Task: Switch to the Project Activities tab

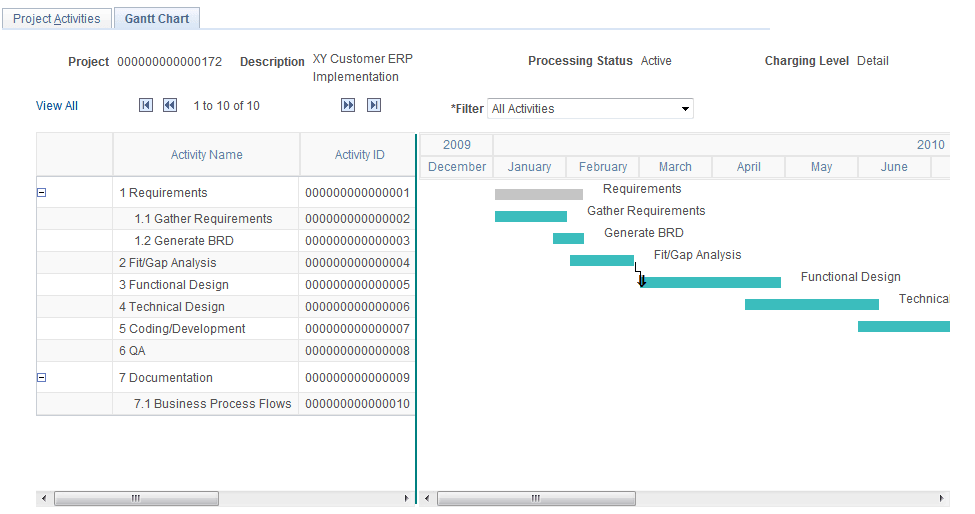Action: (x=57, y=19)
